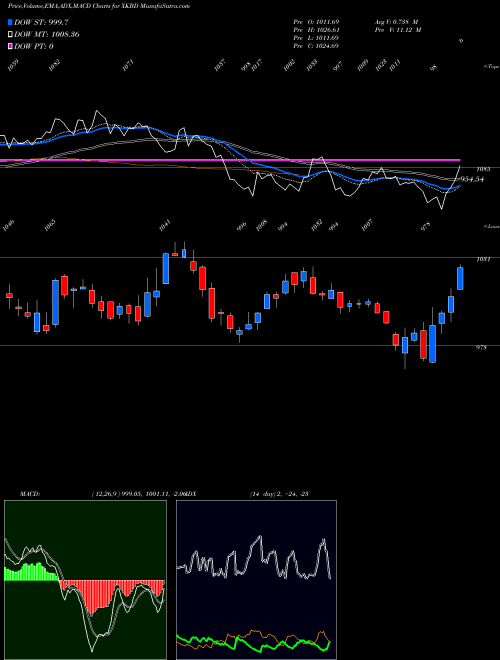Click the '1041' low label above the candles
The width and height of the screenshot is (500, 660).
pos(164,226)
